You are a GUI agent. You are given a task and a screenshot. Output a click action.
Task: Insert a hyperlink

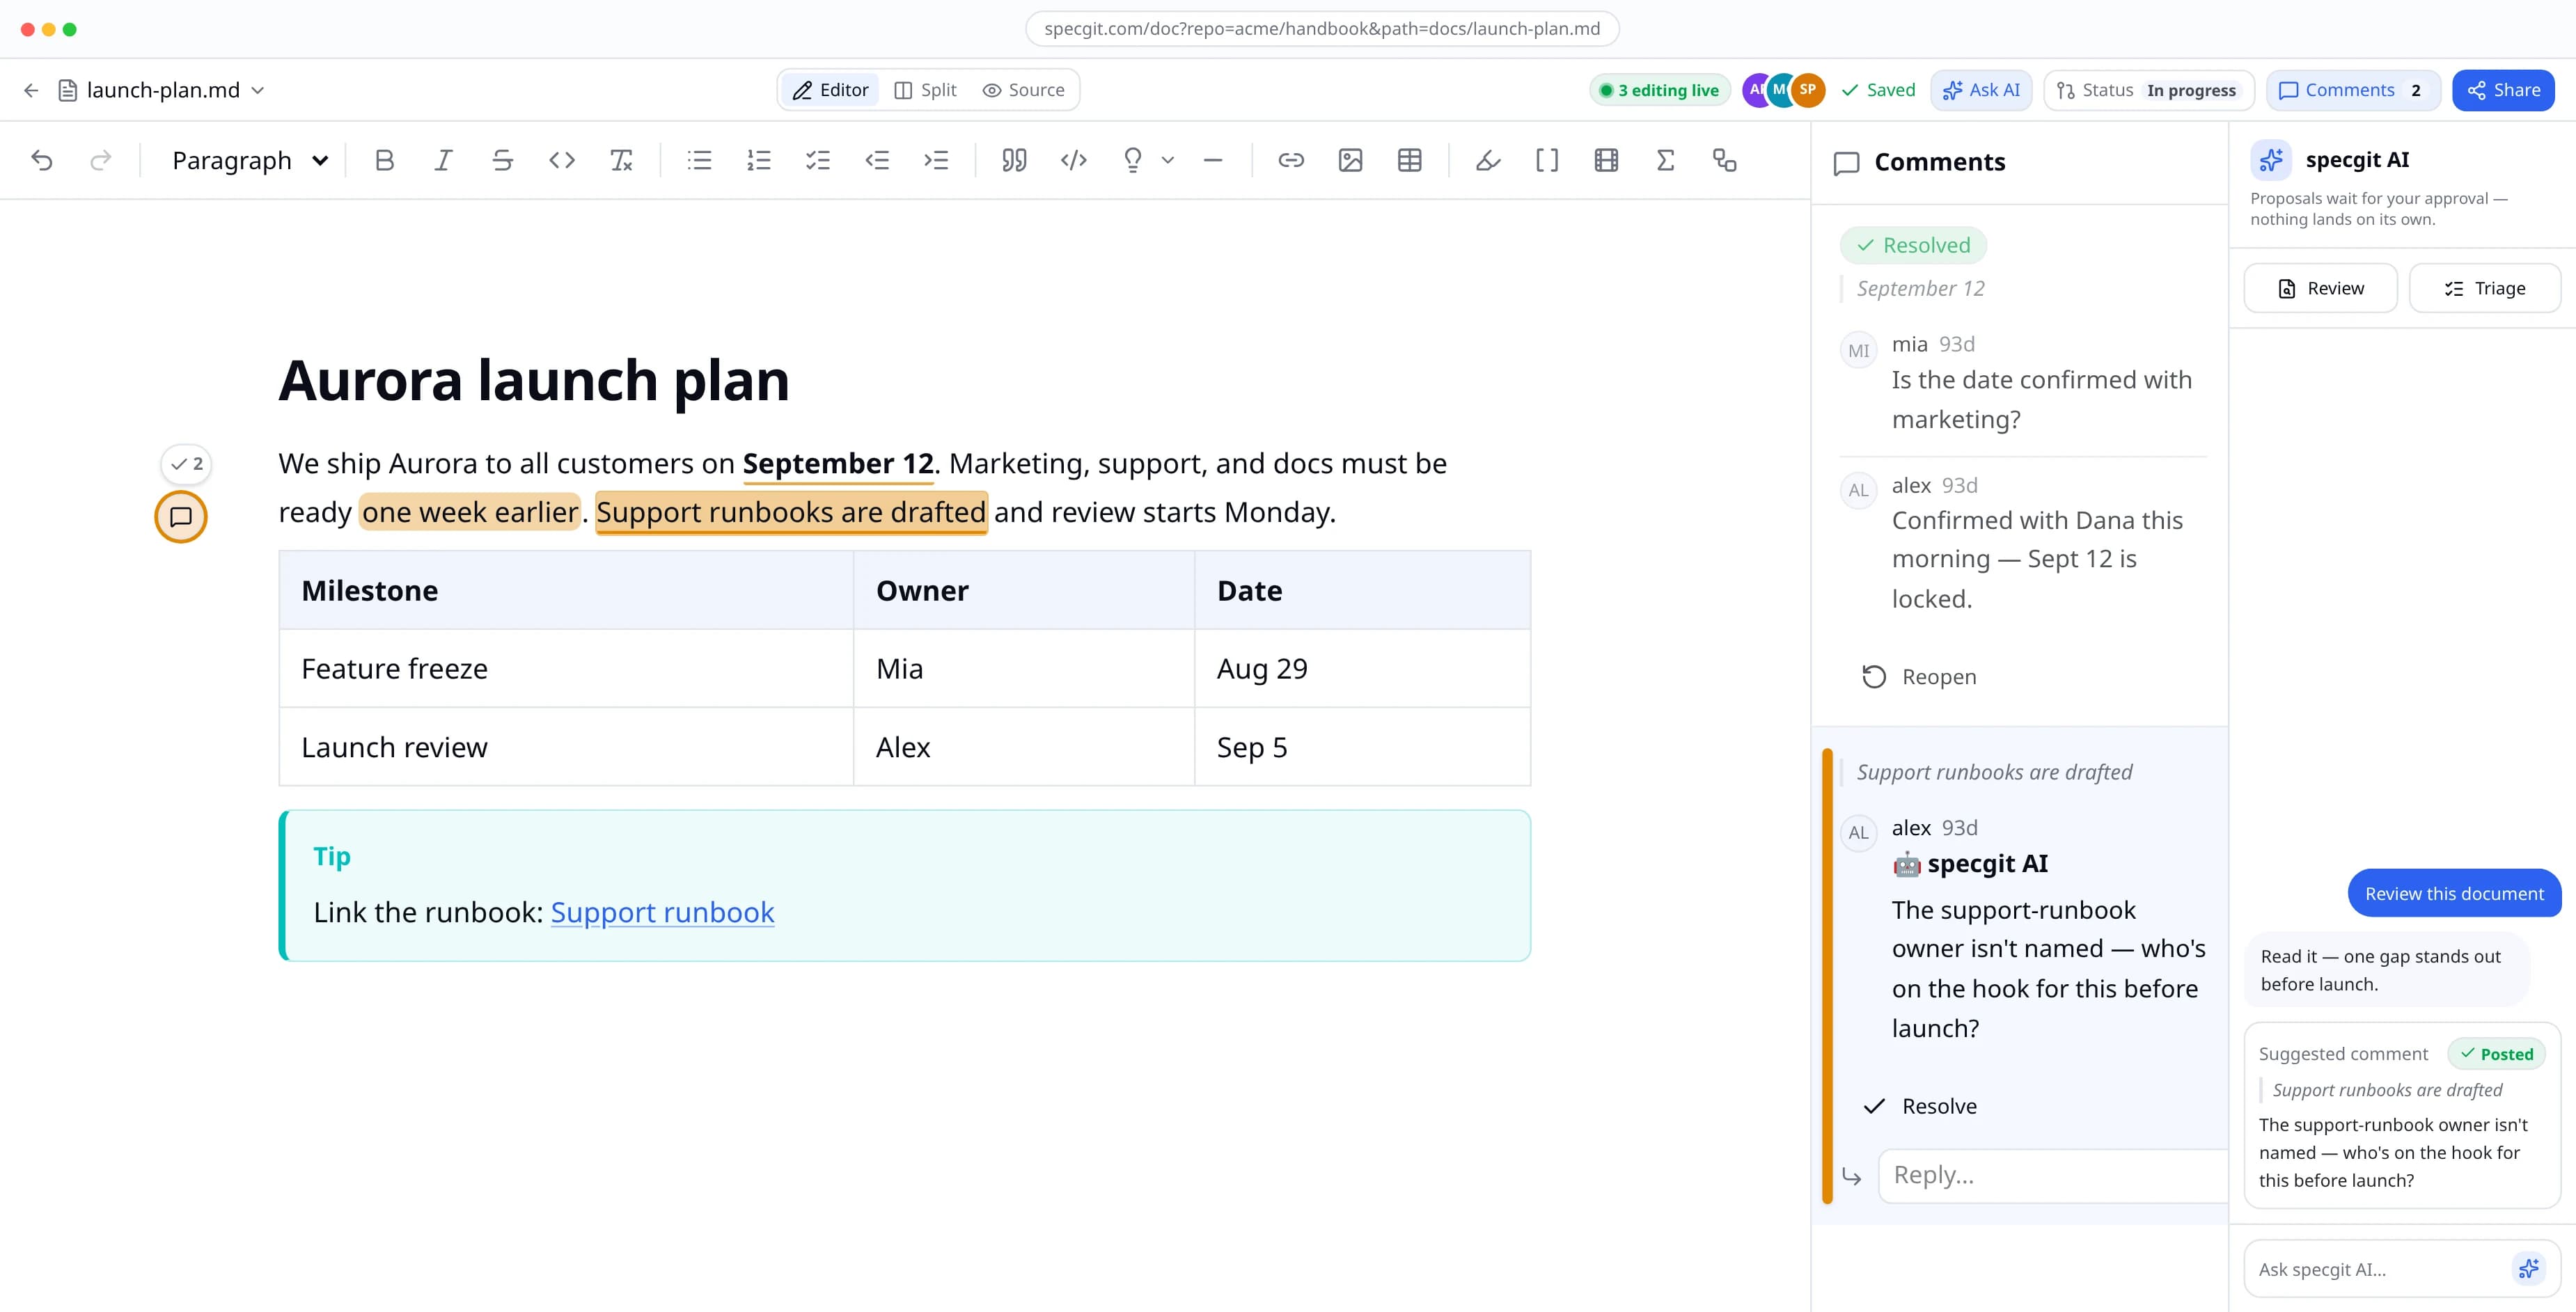(1291, 160)
